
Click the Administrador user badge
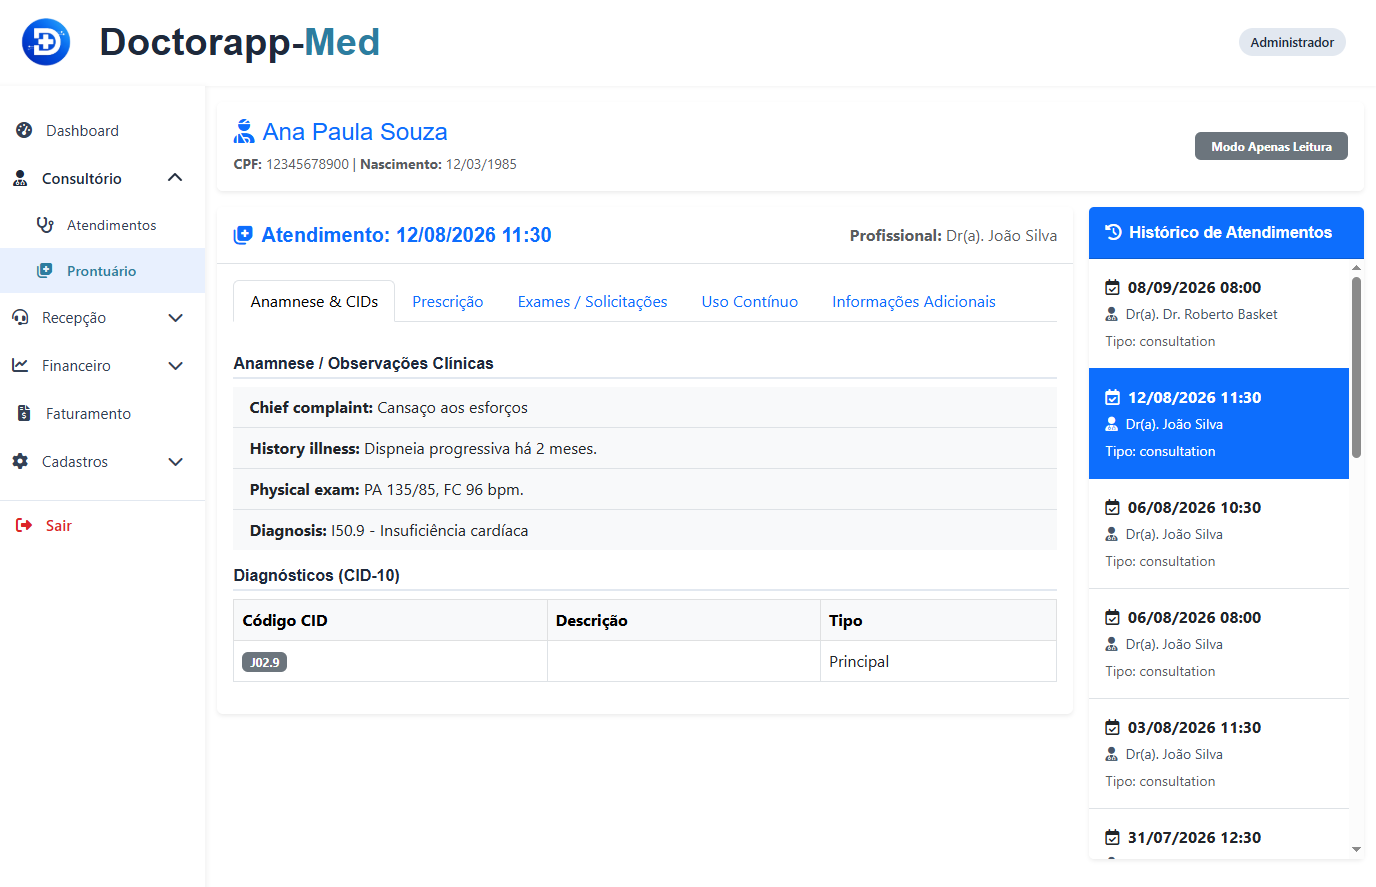pos(1292,42)
